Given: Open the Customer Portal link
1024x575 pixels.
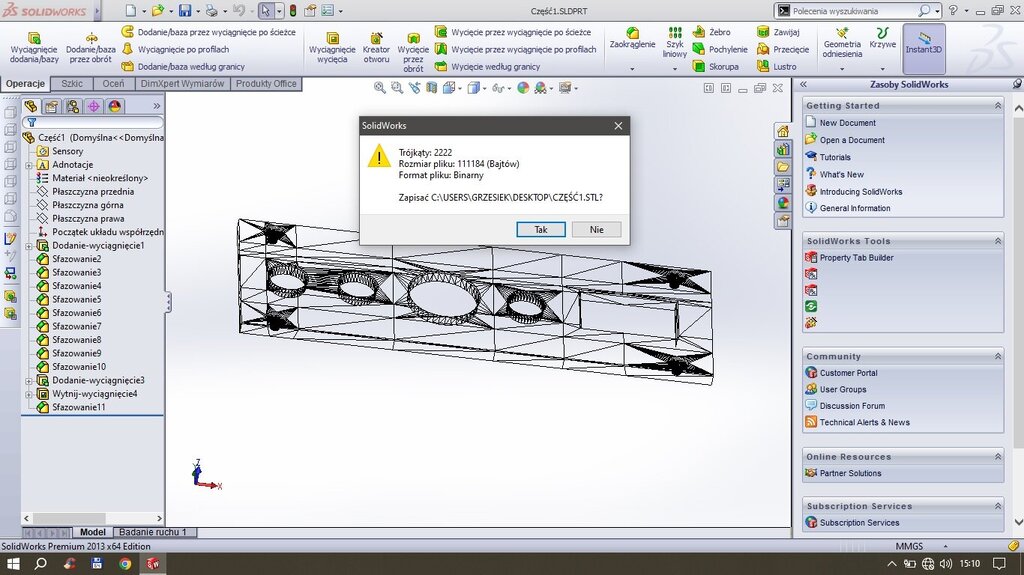Looking at the screenshot, I should tap(851, 373).
